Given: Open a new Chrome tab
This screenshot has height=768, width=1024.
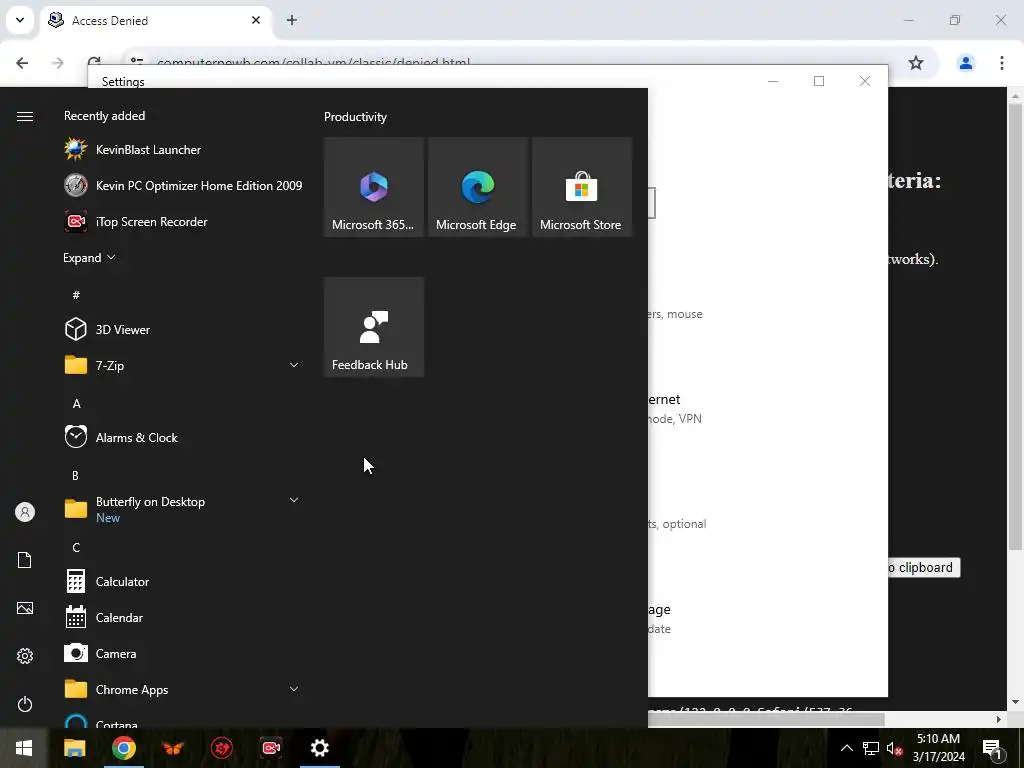Looking at the screenshot, I should click(292, 20).
